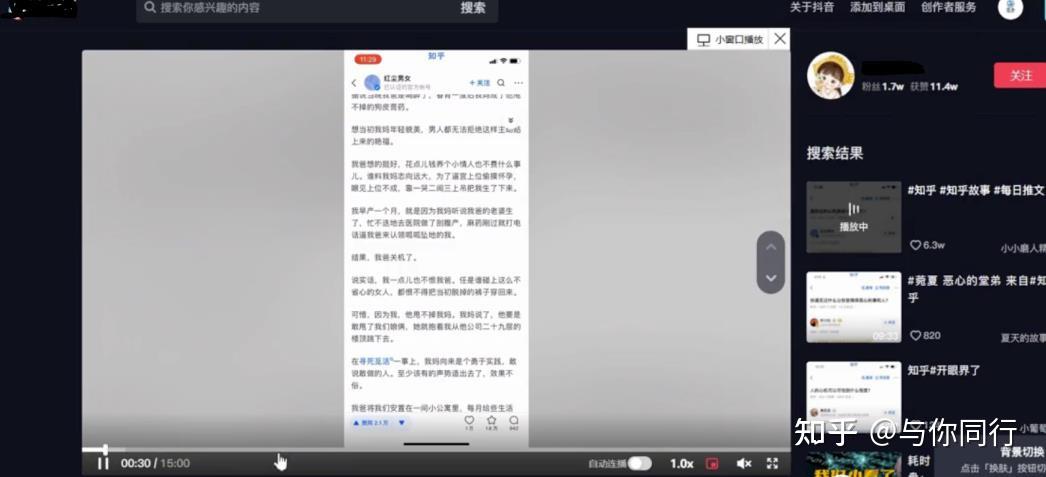Screen dimensions: 1046x477
Task: Open the 添加到桌面 link
Action: click(x=877, y=7)
